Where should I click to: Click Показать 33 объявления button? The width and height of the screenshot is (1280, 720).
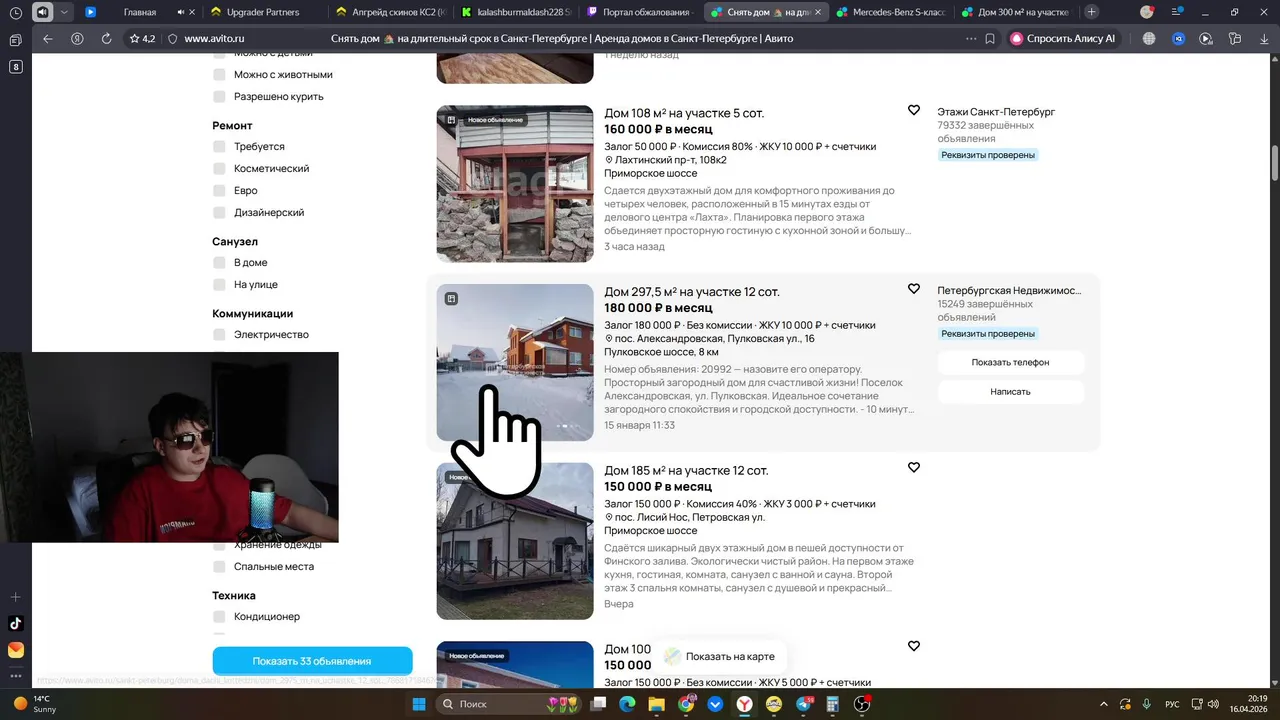point(312,661)
